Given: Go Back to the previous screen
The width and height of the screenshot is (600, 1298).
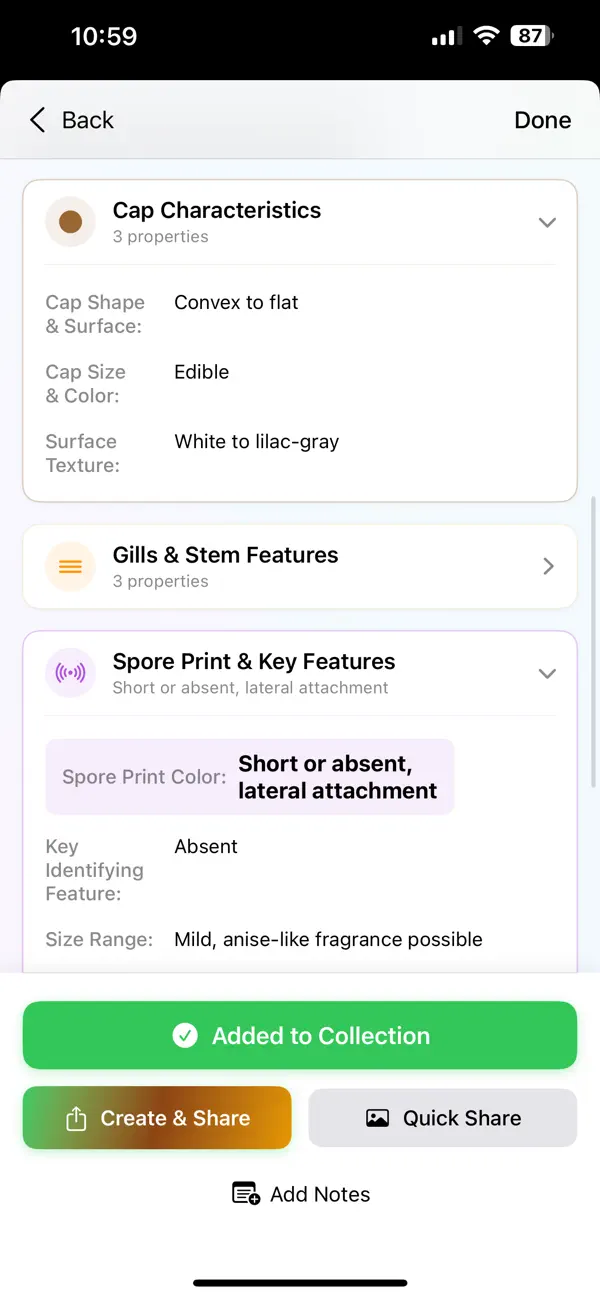Looking at the screenshot, I should tap(68, 120).
